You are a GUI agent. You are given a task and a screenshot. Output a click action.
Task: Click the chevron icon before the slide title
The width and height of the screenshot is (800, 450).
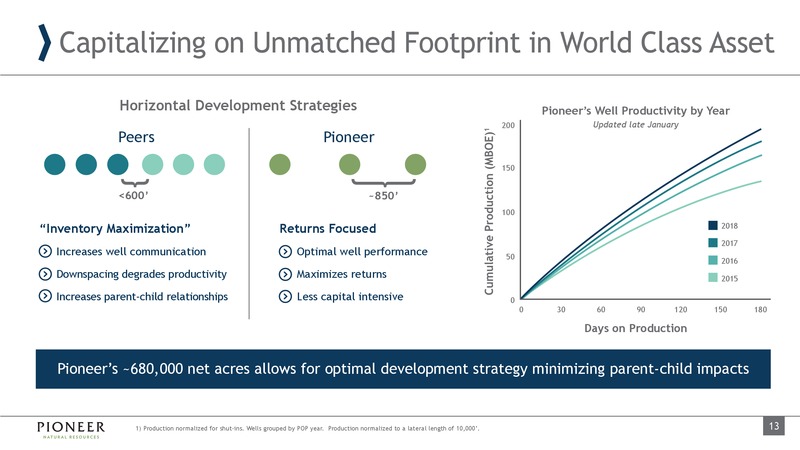coord(45,43)
